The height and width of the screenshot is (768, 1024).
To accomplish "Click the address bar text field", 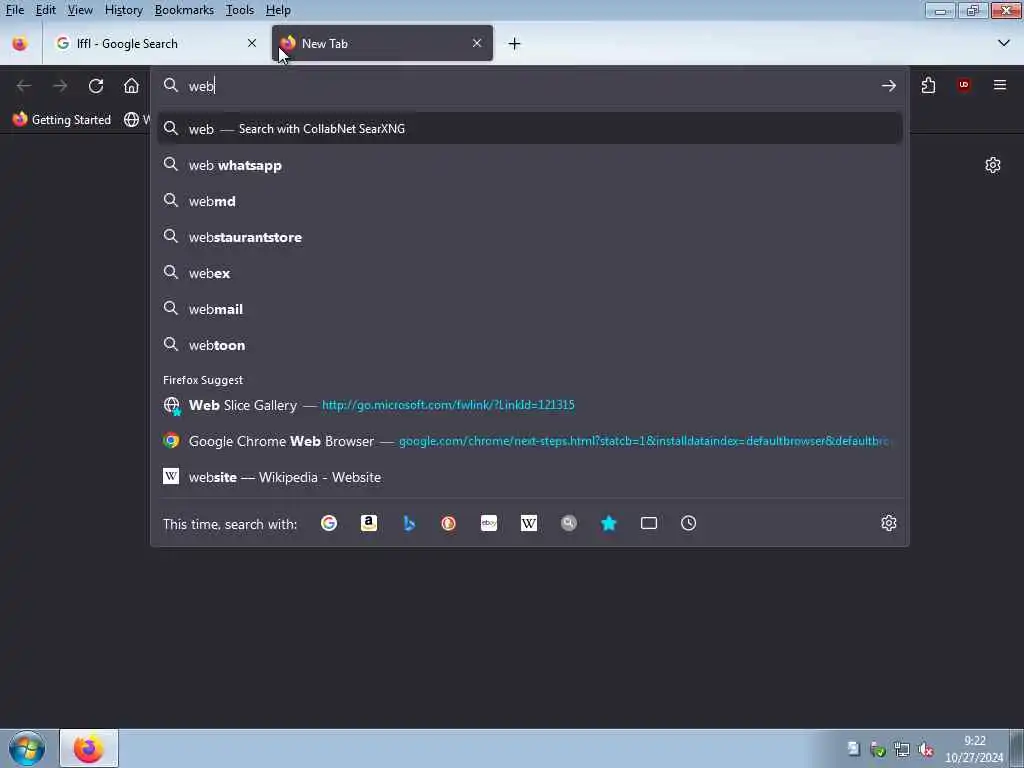I will pyautogui.click(x=529, y=86).
